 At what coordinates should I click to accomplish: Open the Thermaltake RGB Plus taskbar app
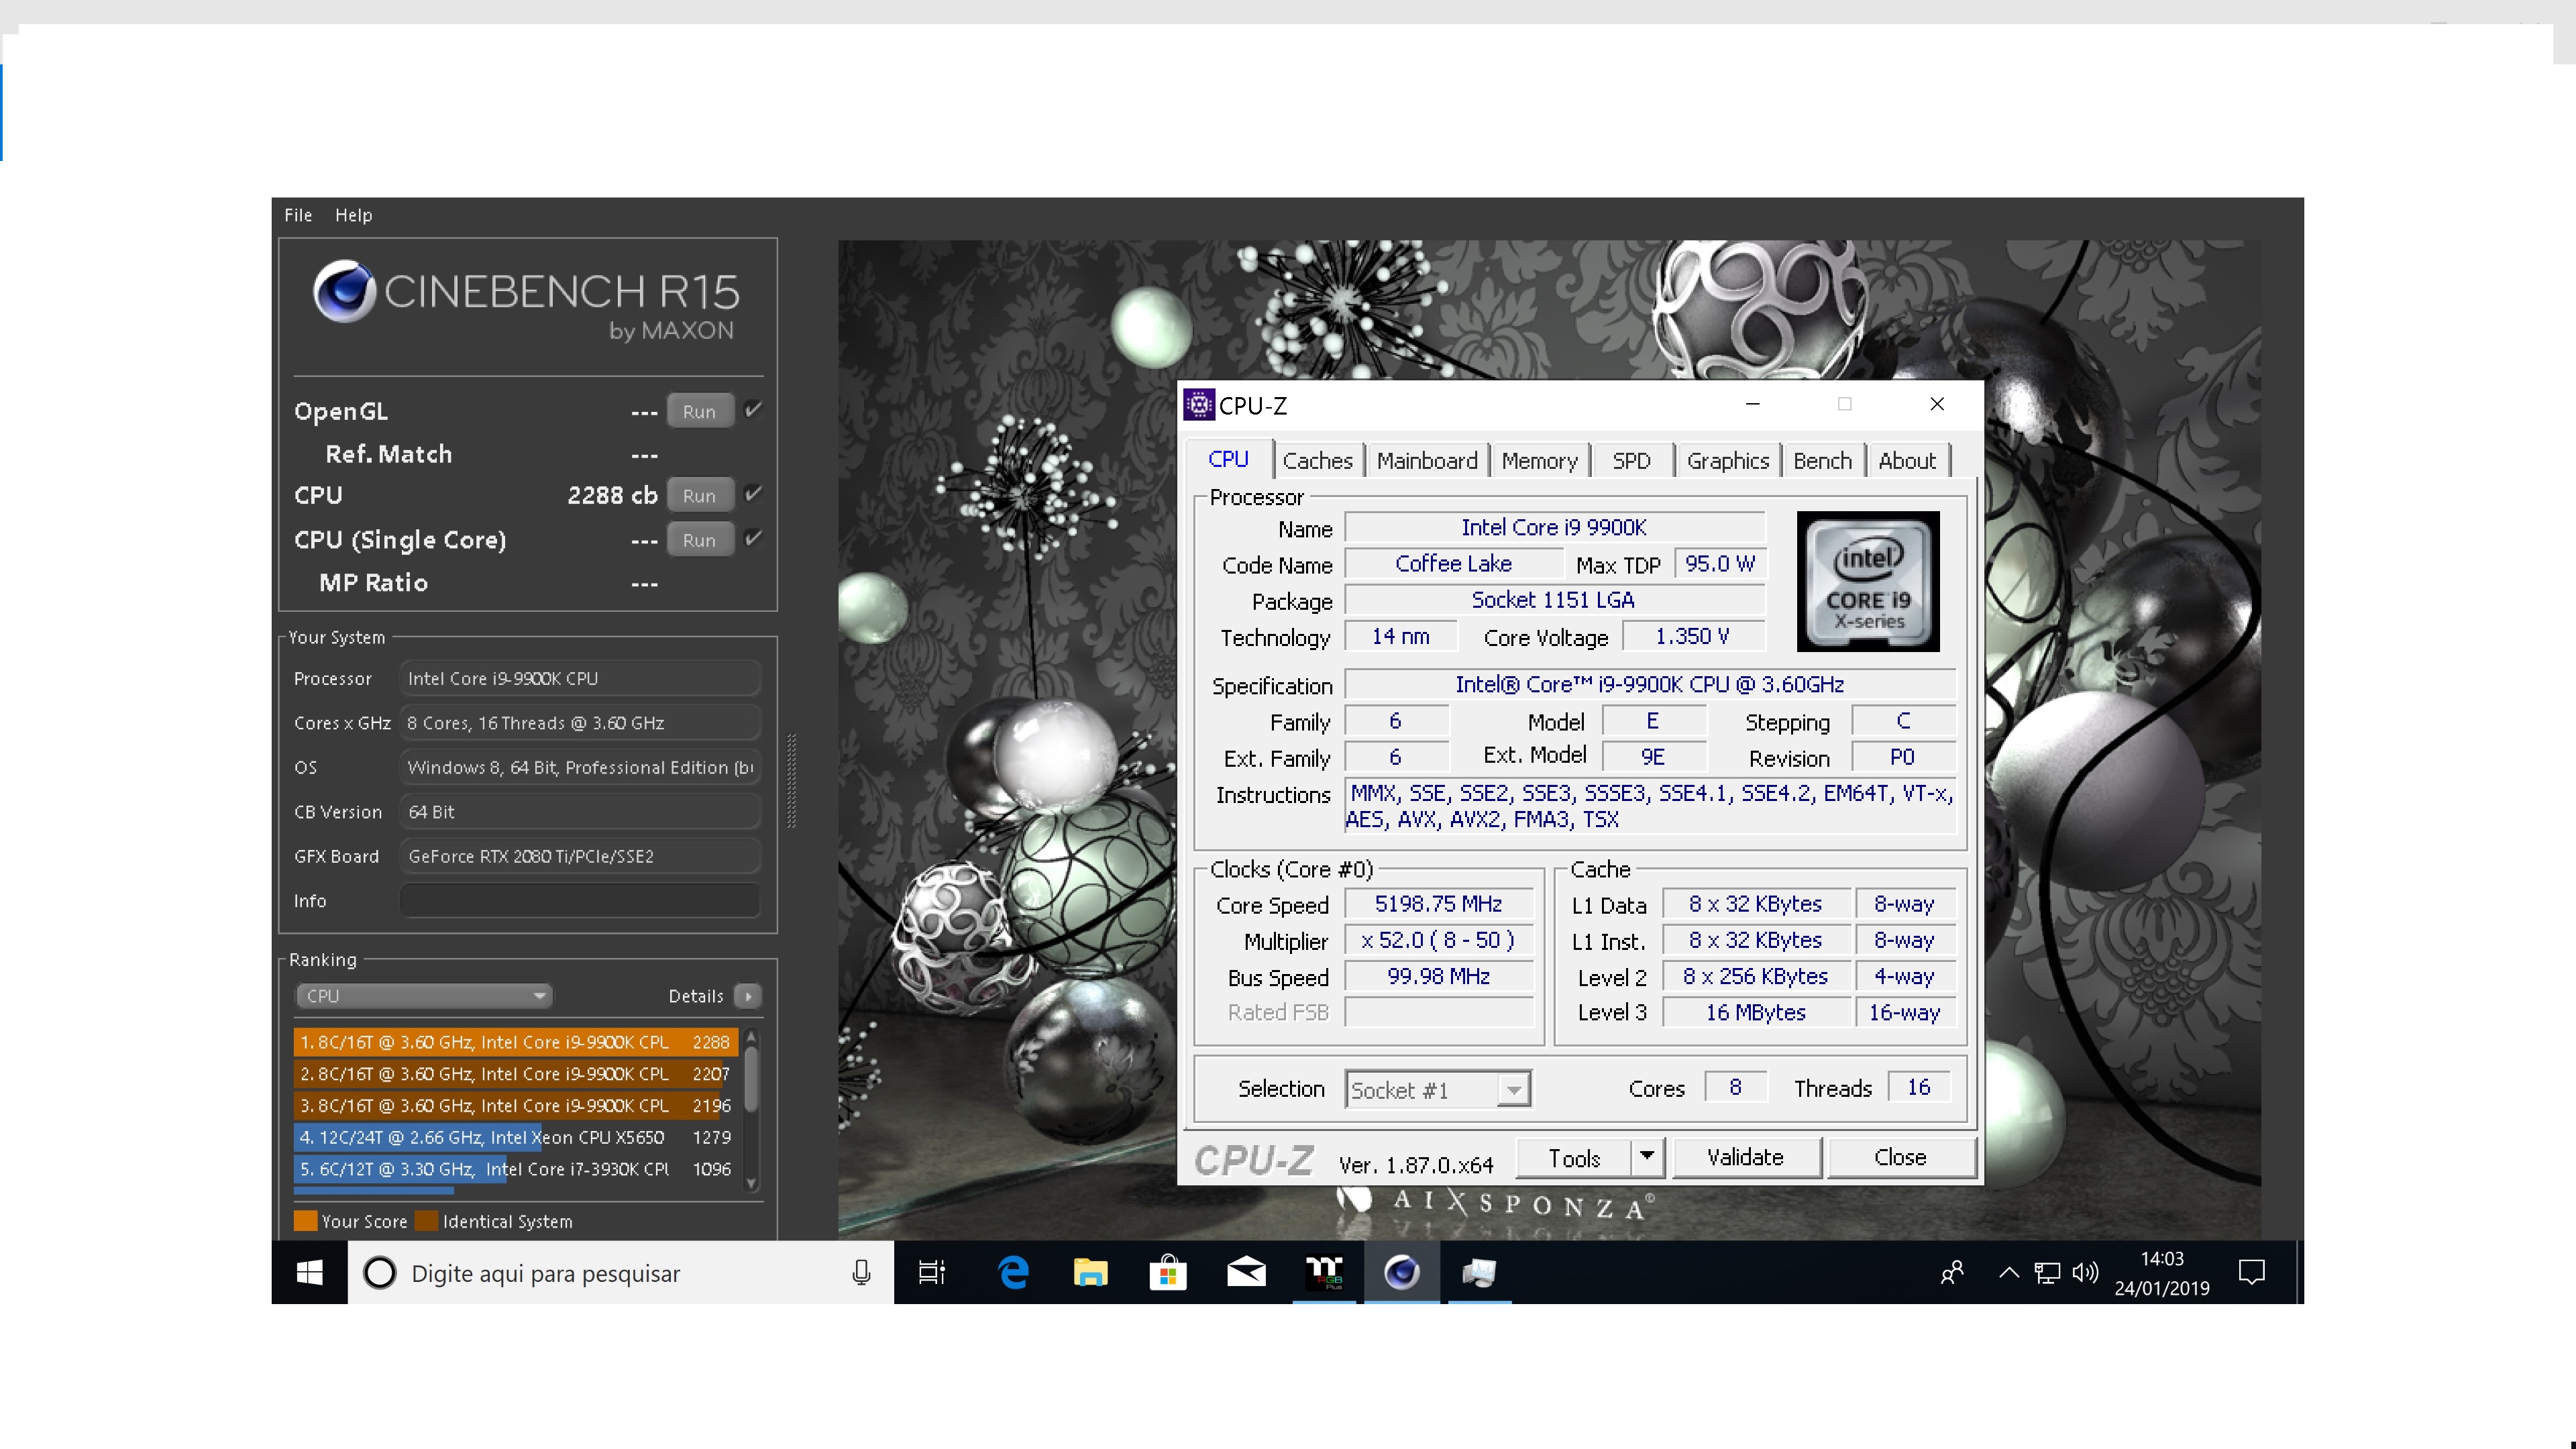pyautogui.click(x=1324, y=1272)
